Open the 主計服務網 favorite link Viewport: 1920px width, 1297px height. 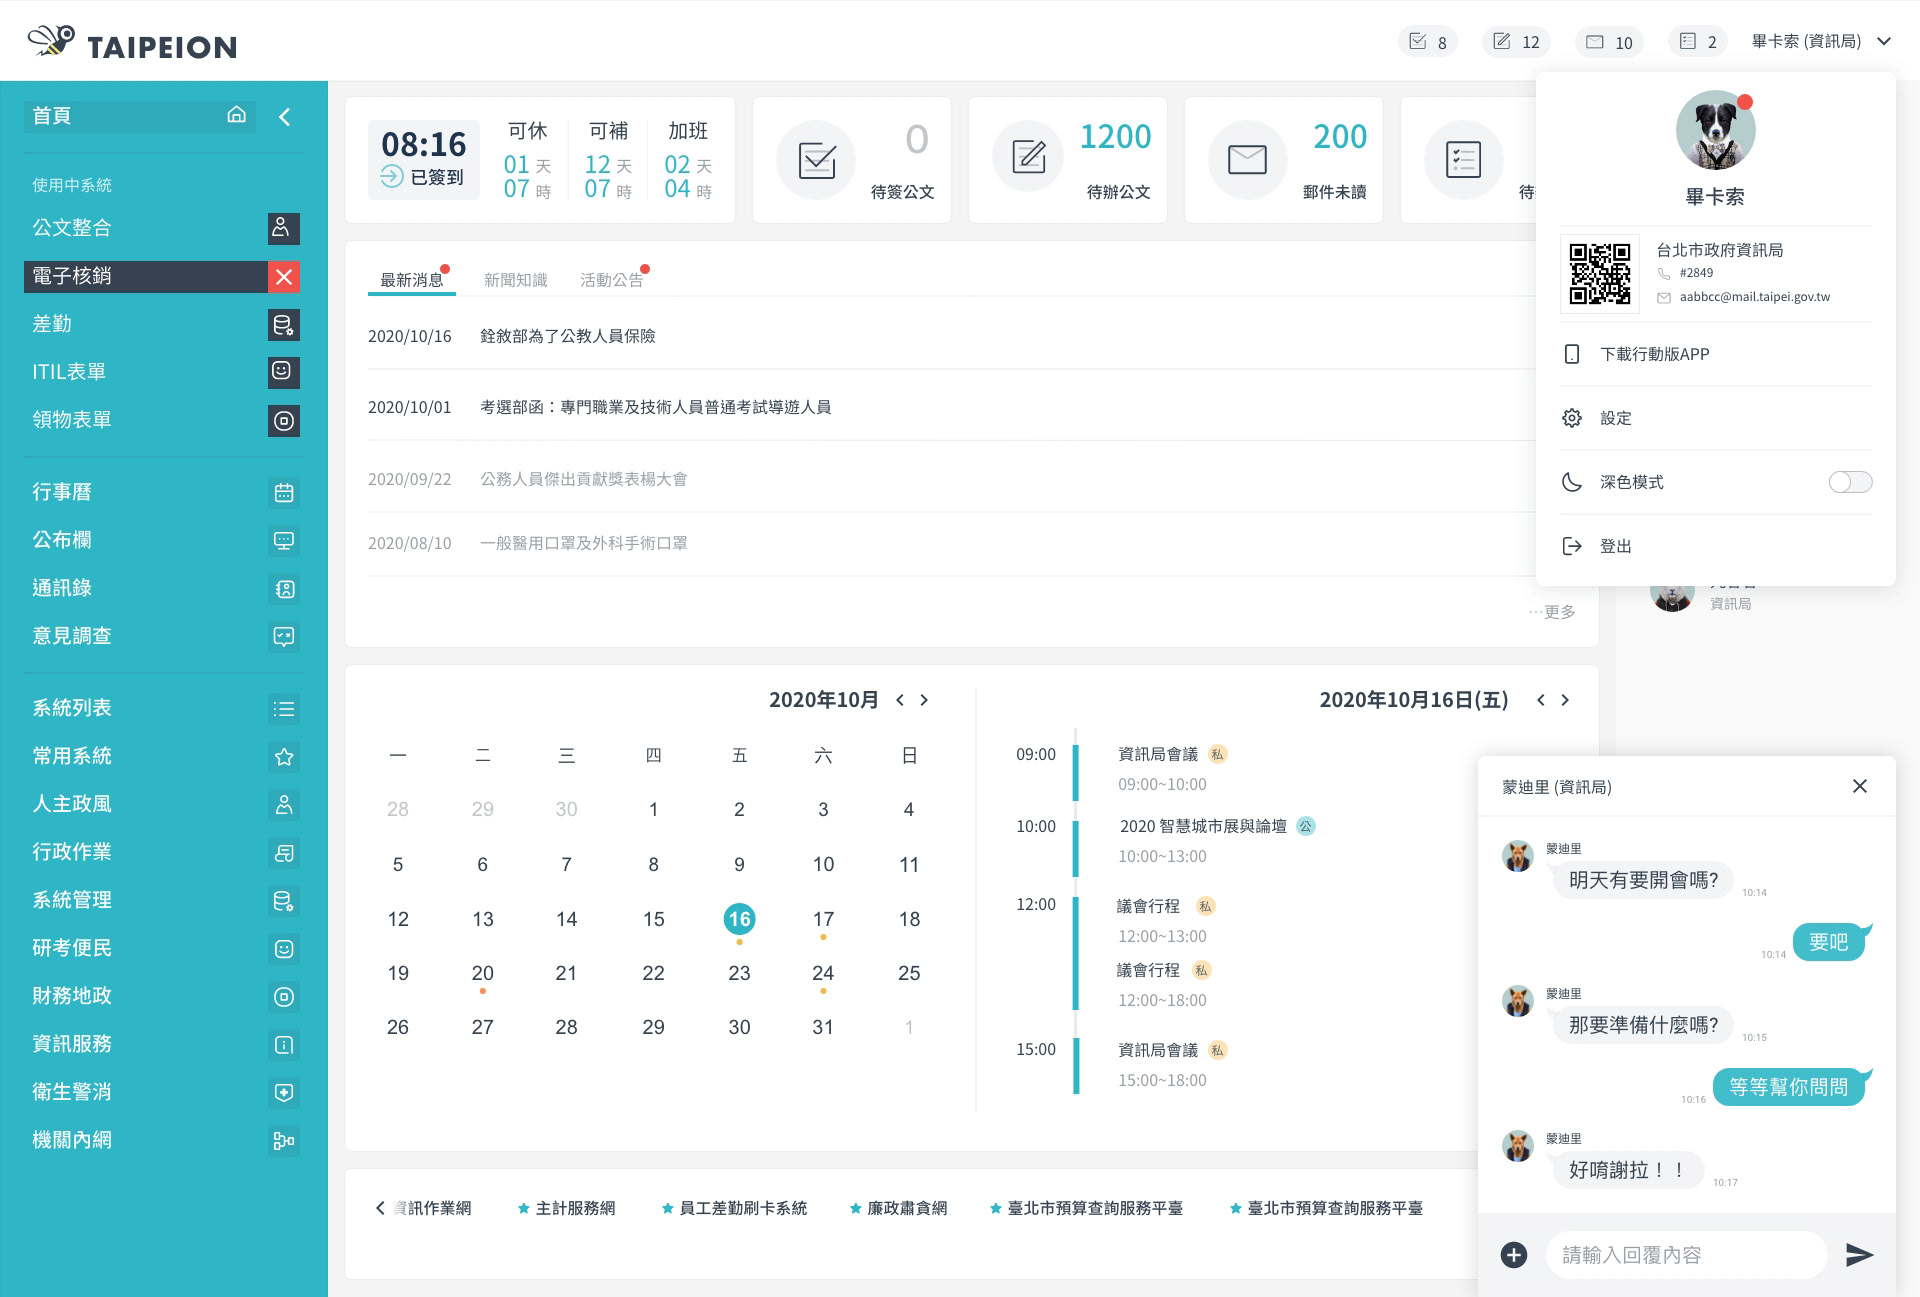click(574, 1208)
